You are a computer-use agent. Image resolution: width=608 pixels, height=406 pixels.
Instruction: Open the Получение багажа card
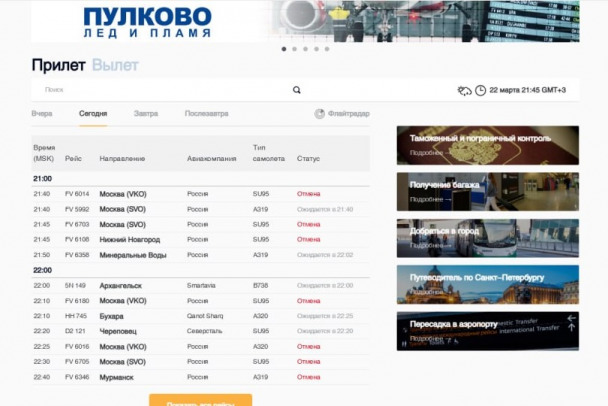[x=487, y=191]
